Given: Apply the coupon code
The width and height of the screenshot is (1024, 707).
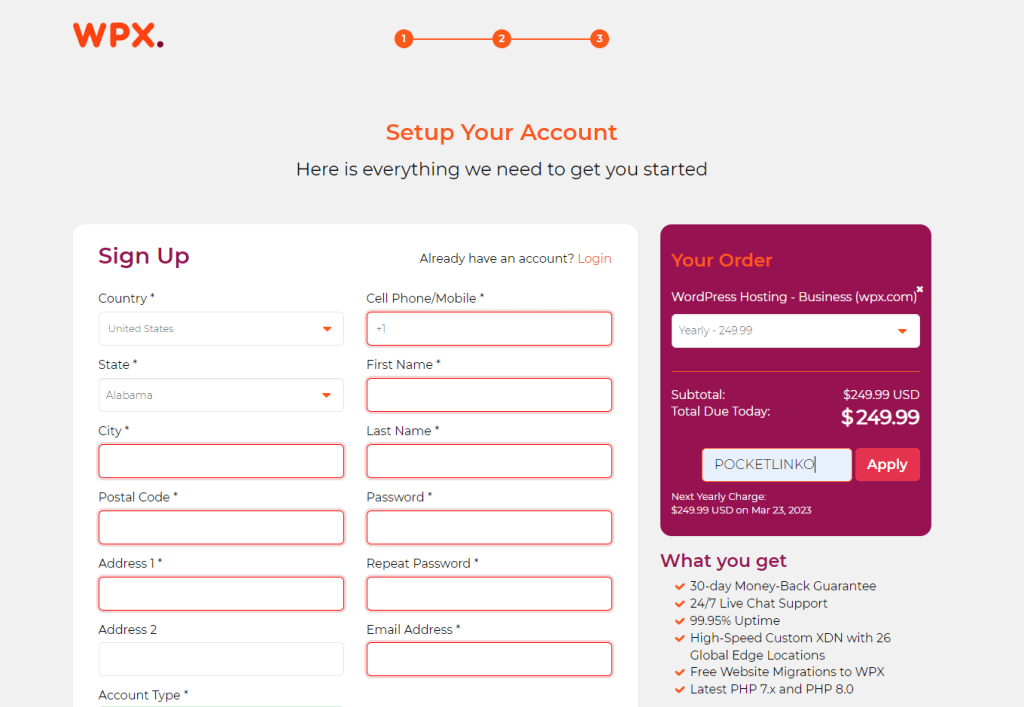Looking at the screenshot, I should click(x=887, y=464).
